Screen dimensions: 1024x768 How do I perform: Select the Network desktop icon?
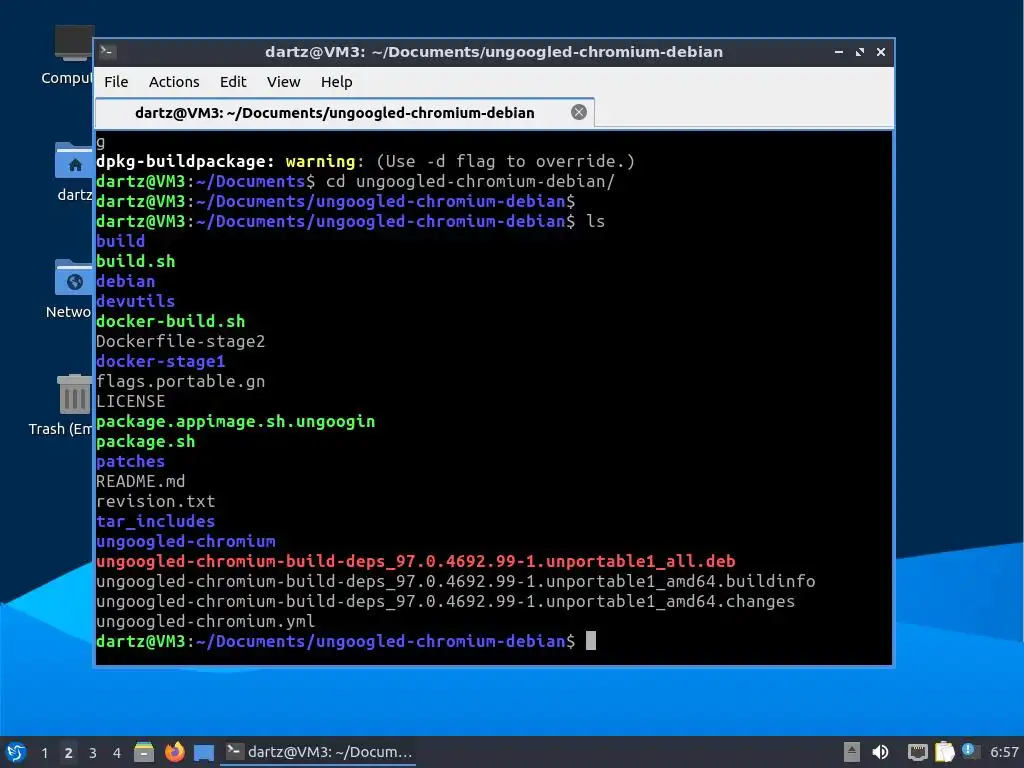coord(69,289)
